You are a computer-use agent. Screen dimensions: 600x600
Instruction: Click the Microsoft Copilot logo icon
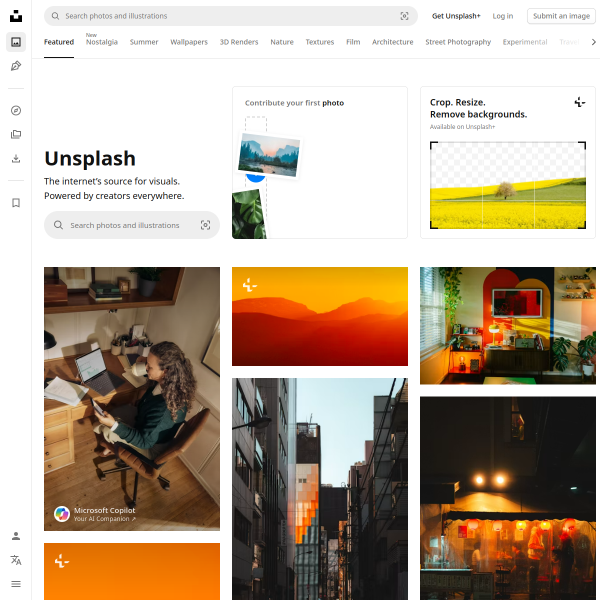click(62, 514)
